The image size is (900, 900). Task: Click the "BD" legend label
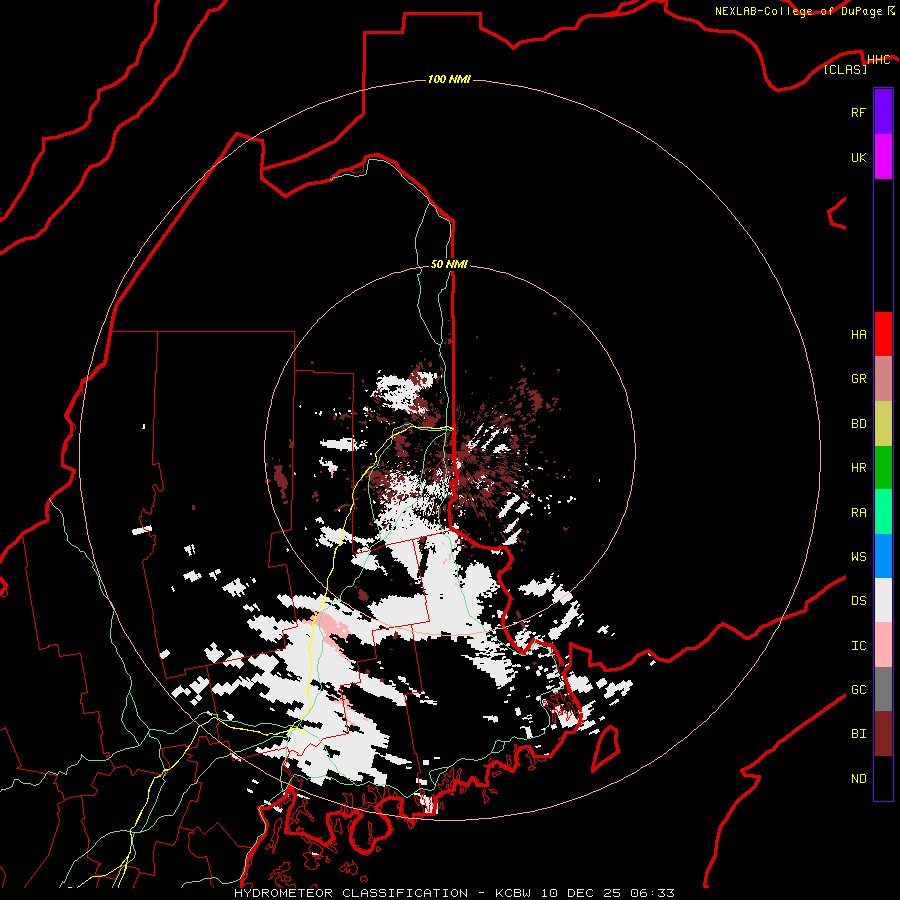pos(858,424)
